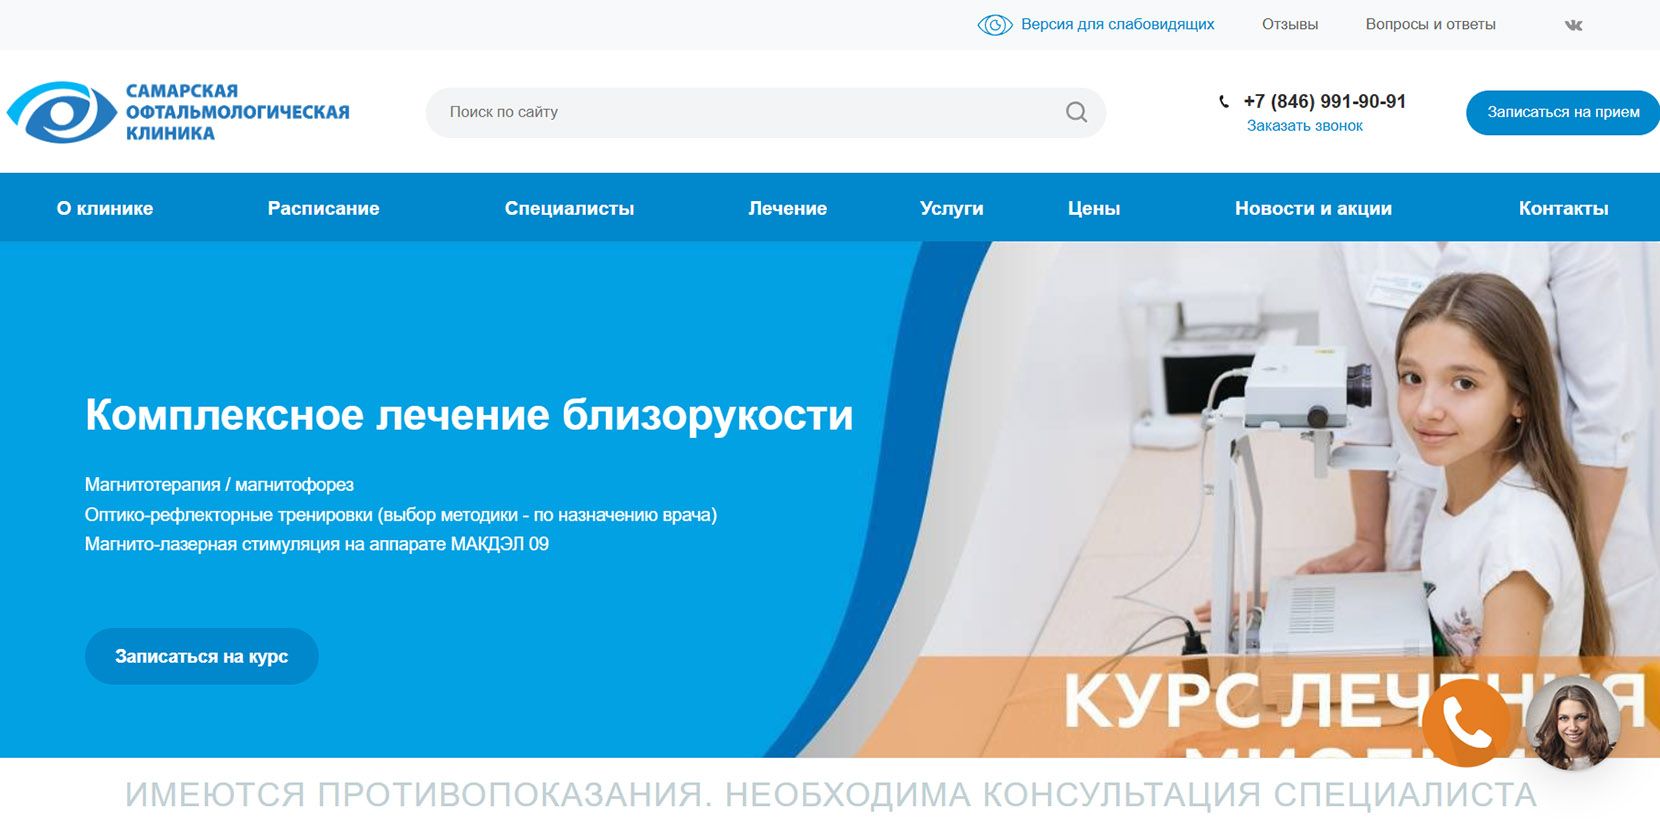
Task: Click the magnifying glass search icon
Action: (1076, 112)
